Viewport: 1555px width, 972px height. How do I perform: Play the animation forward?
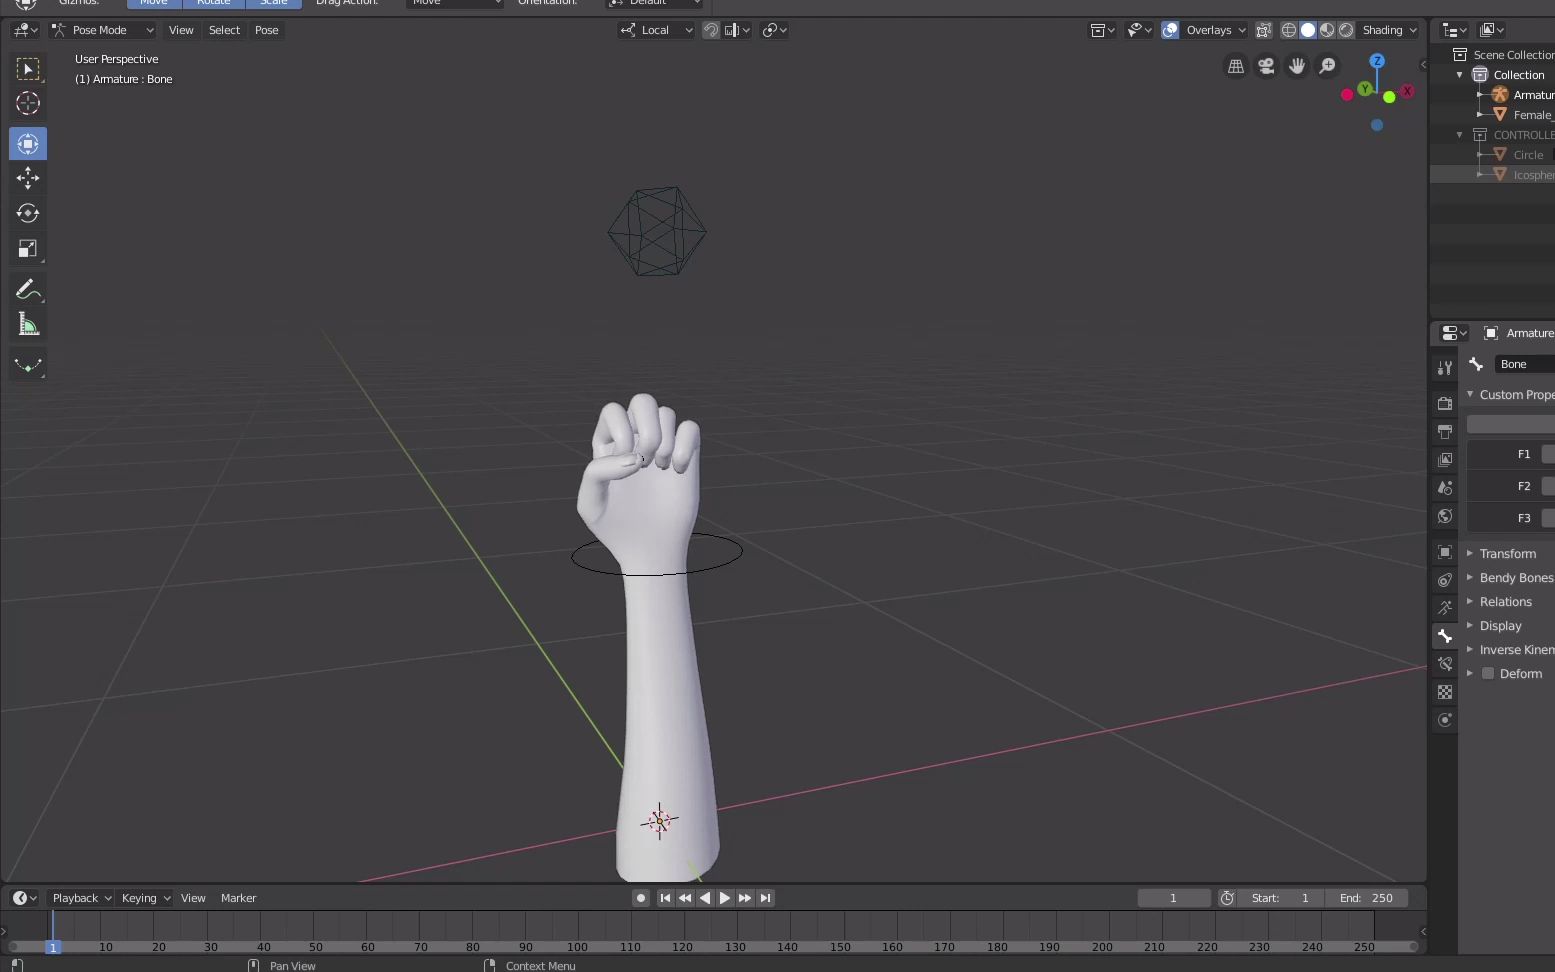pyautogui.click(x=725, y=898)
